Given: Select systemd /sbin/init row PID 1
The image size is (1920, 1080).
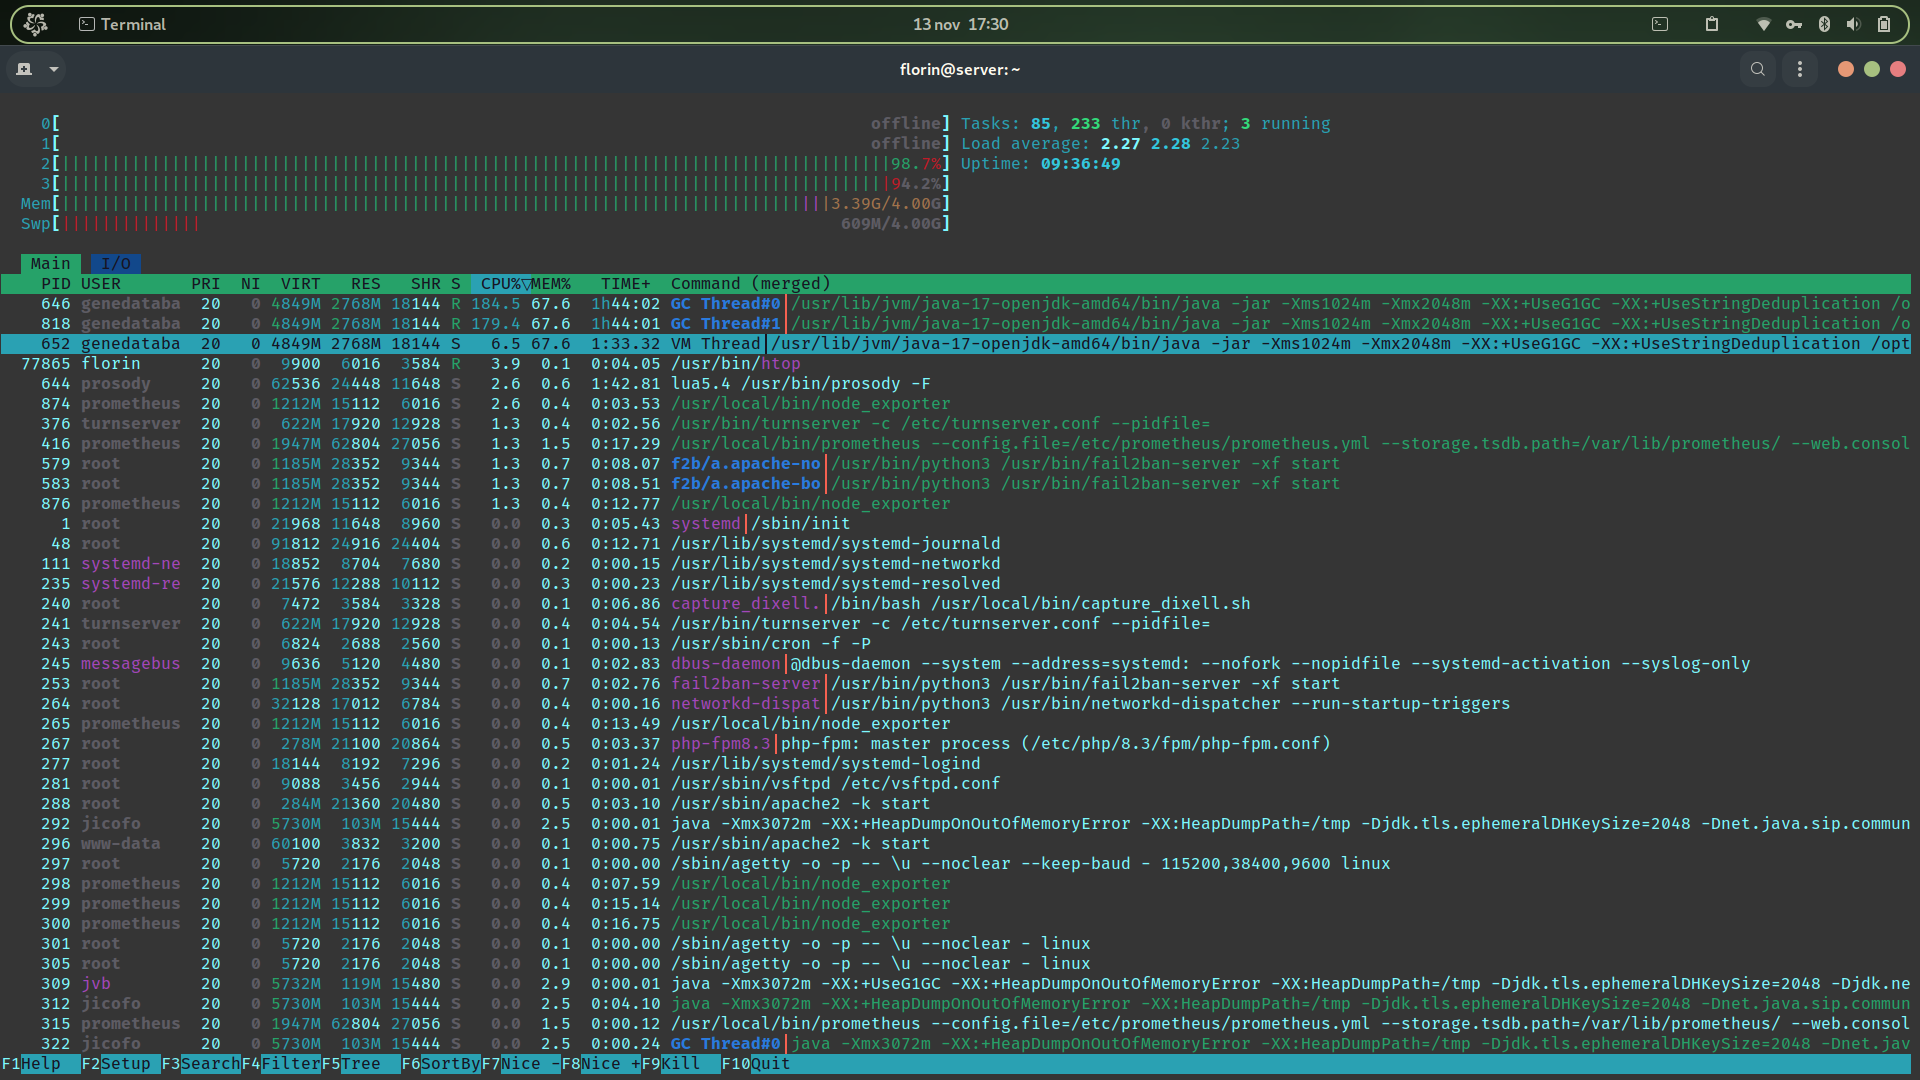Looking at the screenshot, I should [956, 524].
